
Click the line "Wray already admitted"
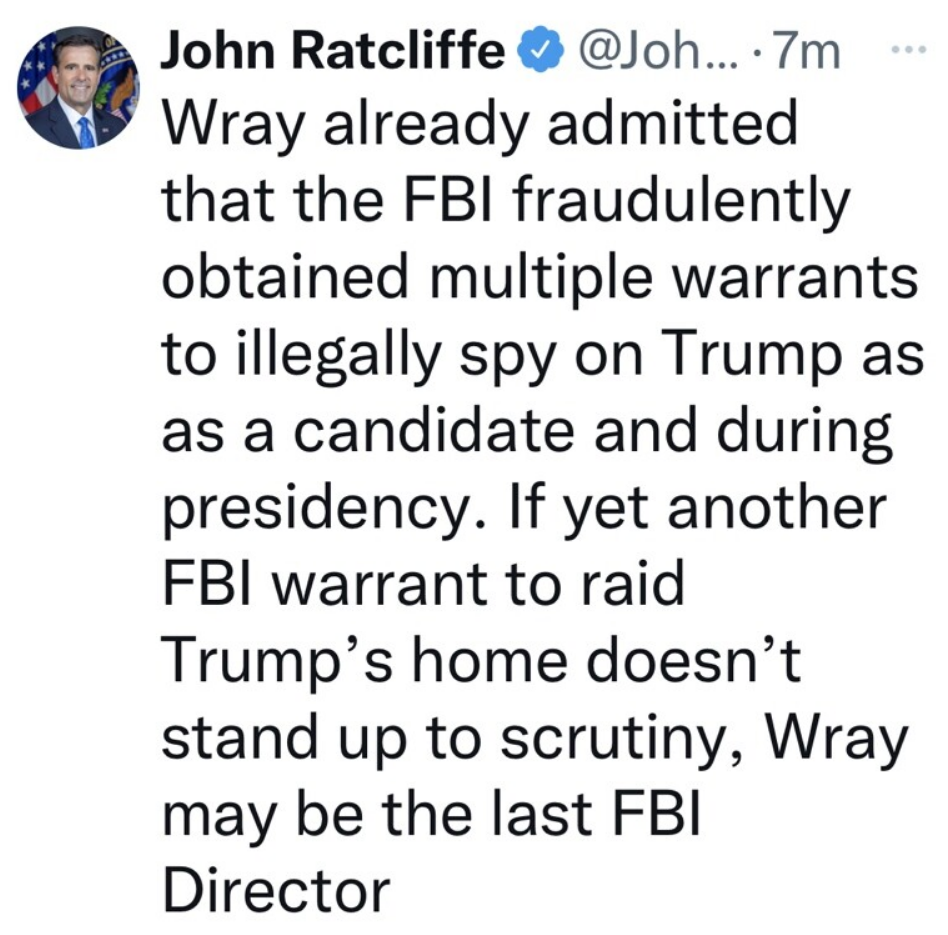pyautogui.click(x=479, y=123)
